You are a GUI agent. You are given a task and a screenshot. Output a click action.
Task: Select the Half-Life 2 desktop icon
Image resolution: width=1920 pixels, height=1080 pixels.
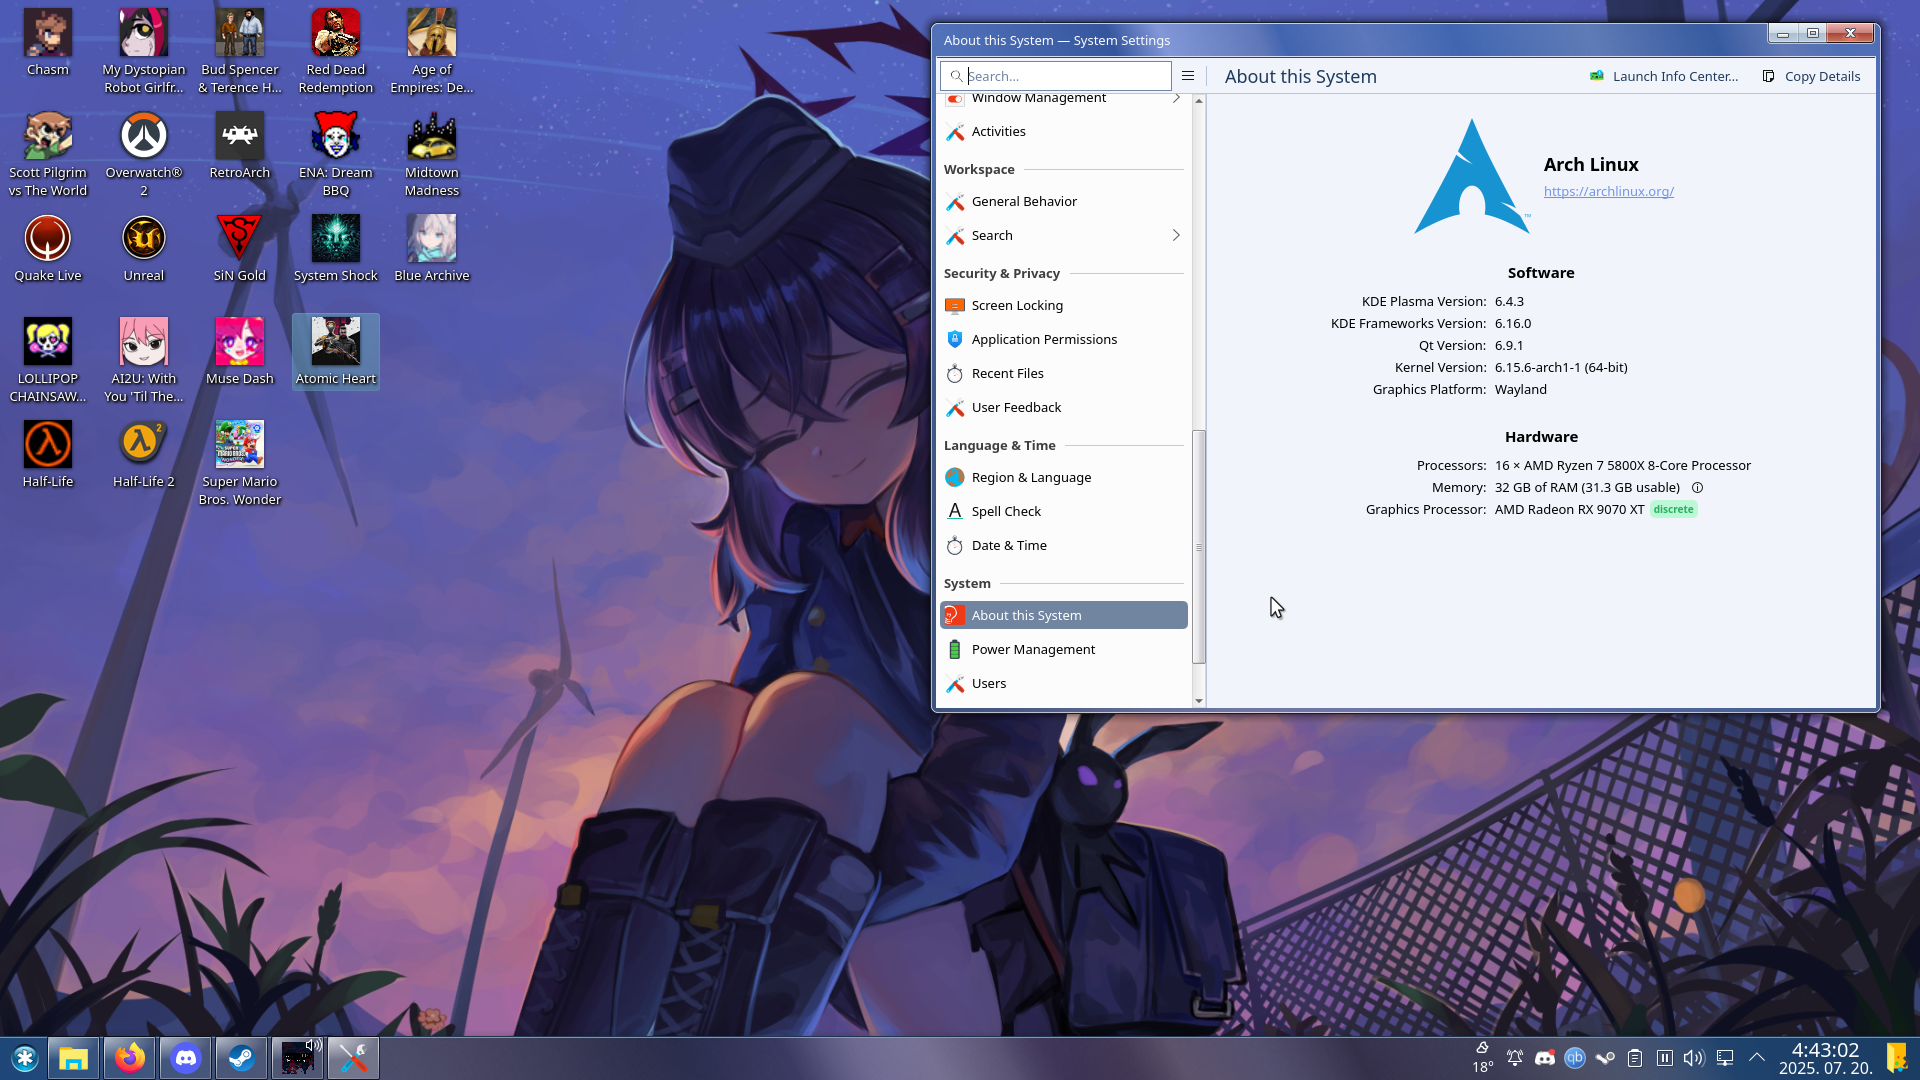point(144,455)
